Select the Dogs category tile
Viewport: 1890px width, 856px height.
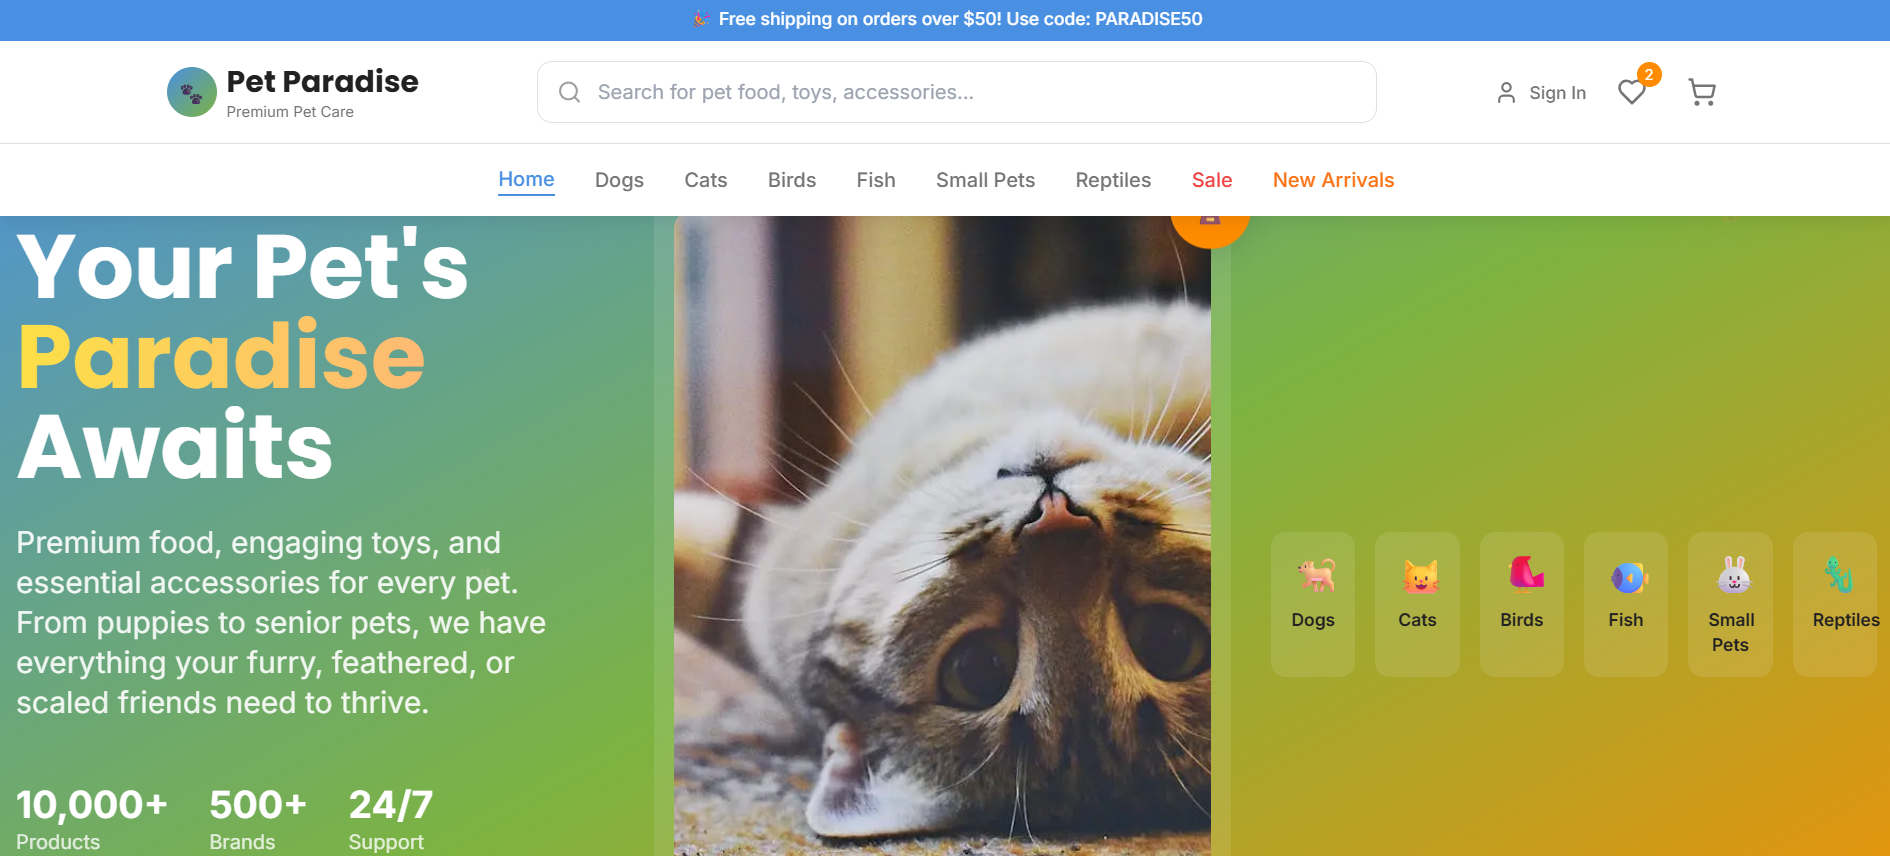1312,604
